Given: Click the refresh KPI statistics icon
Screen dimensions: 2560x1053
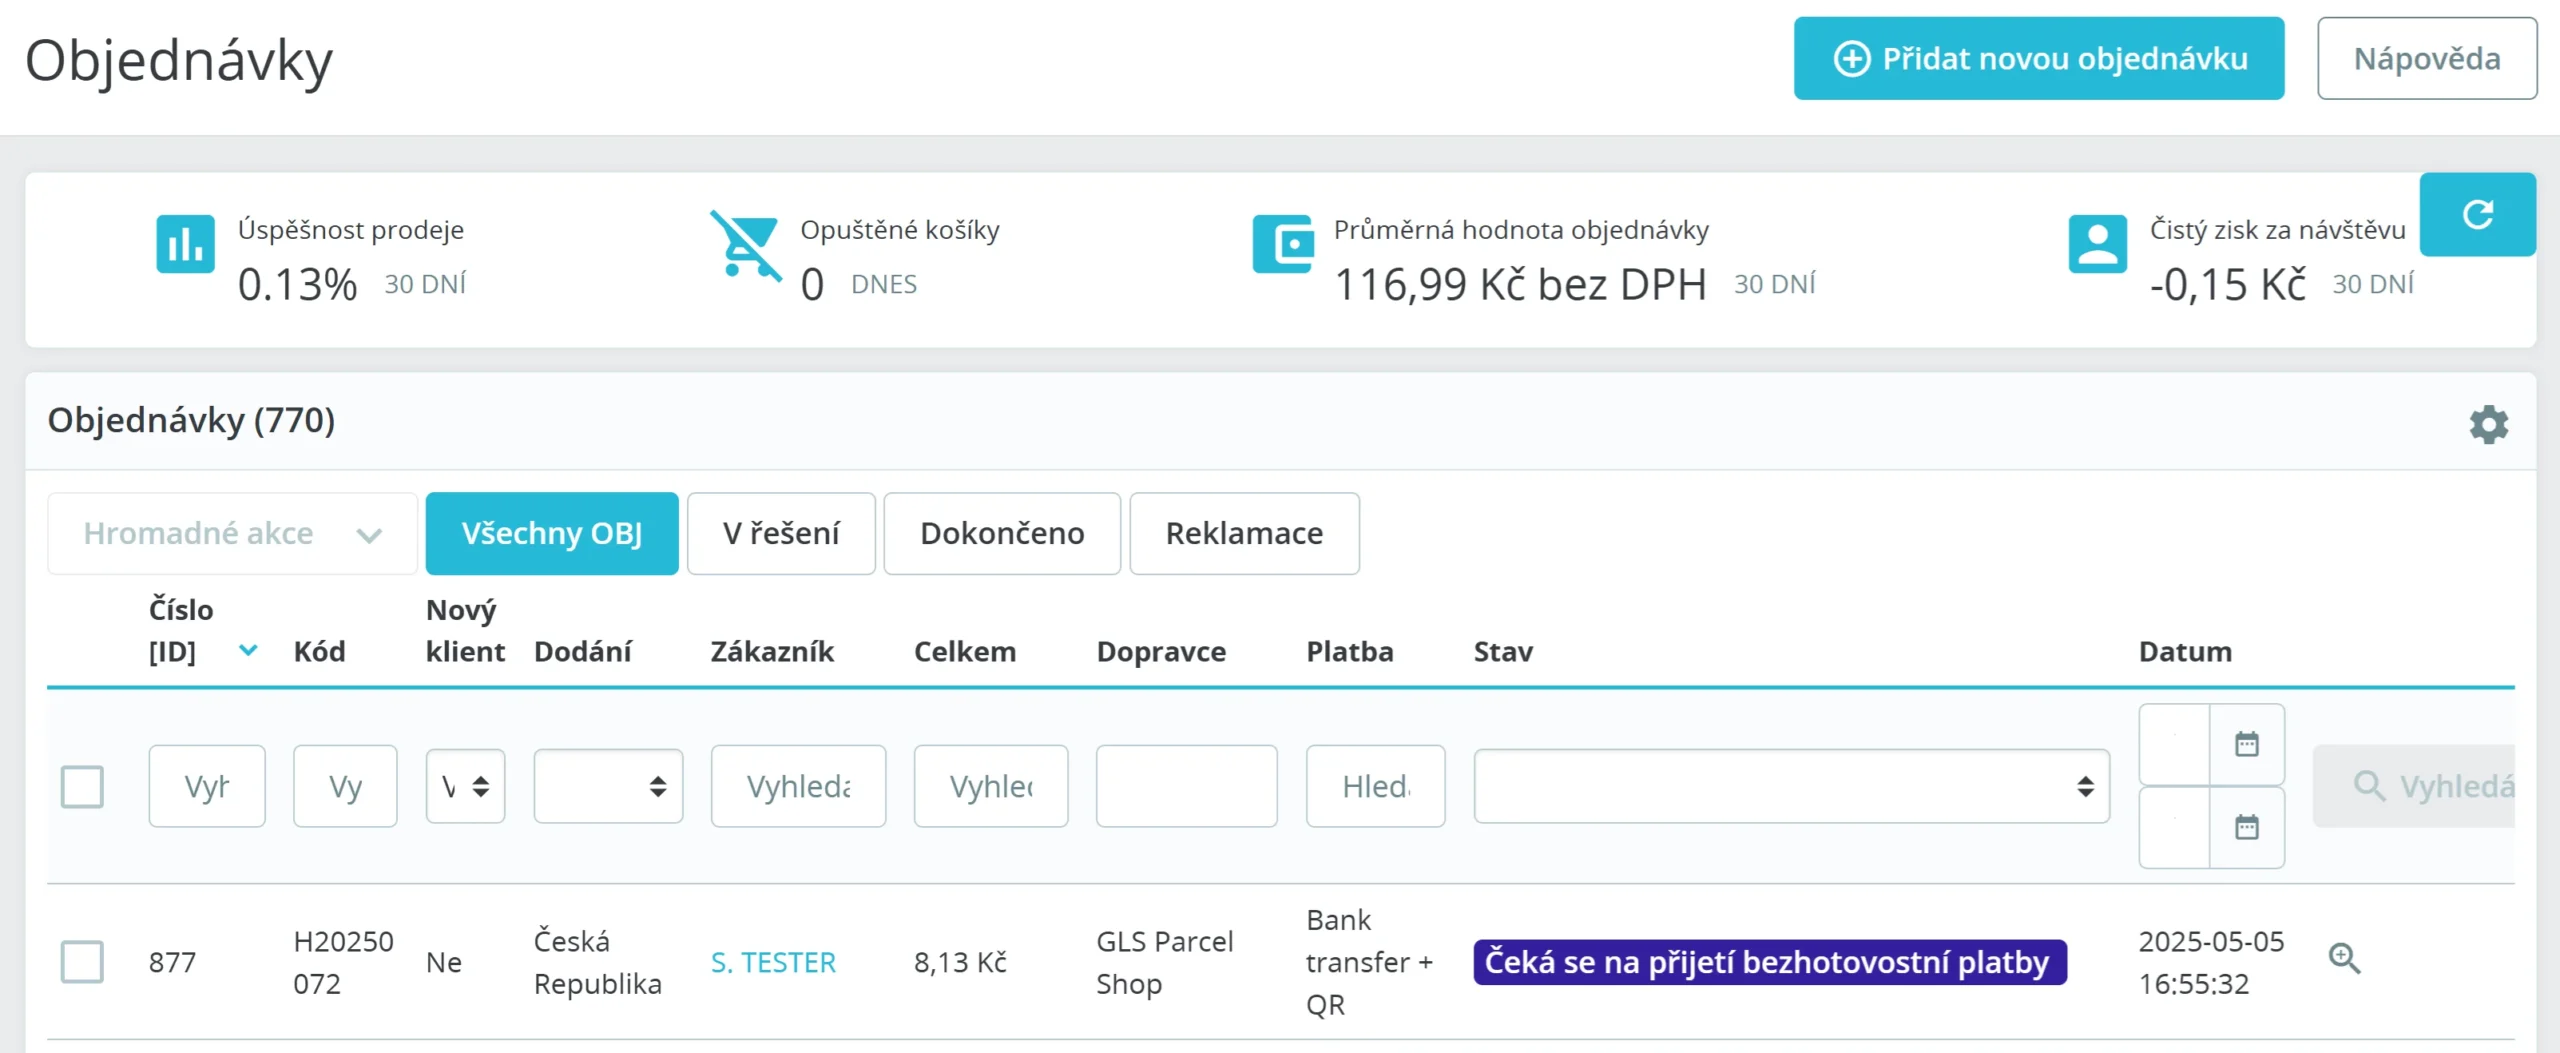Looking at the screenshot, I should click(2477, 215).
